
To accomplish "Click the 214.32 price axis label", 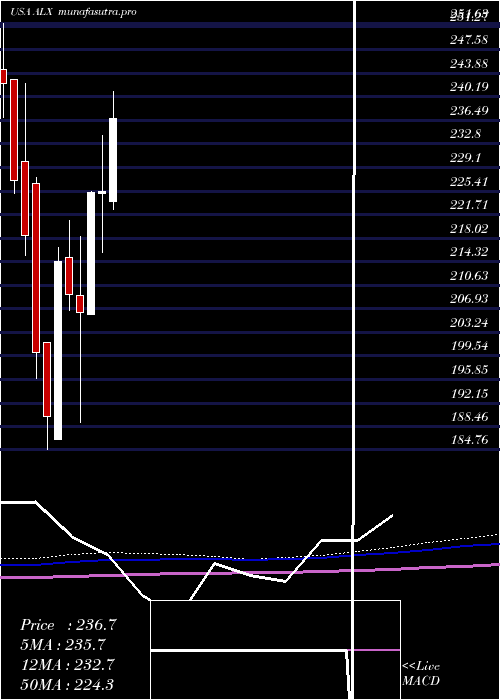I will pyautogui.click(x=469, y=252).
